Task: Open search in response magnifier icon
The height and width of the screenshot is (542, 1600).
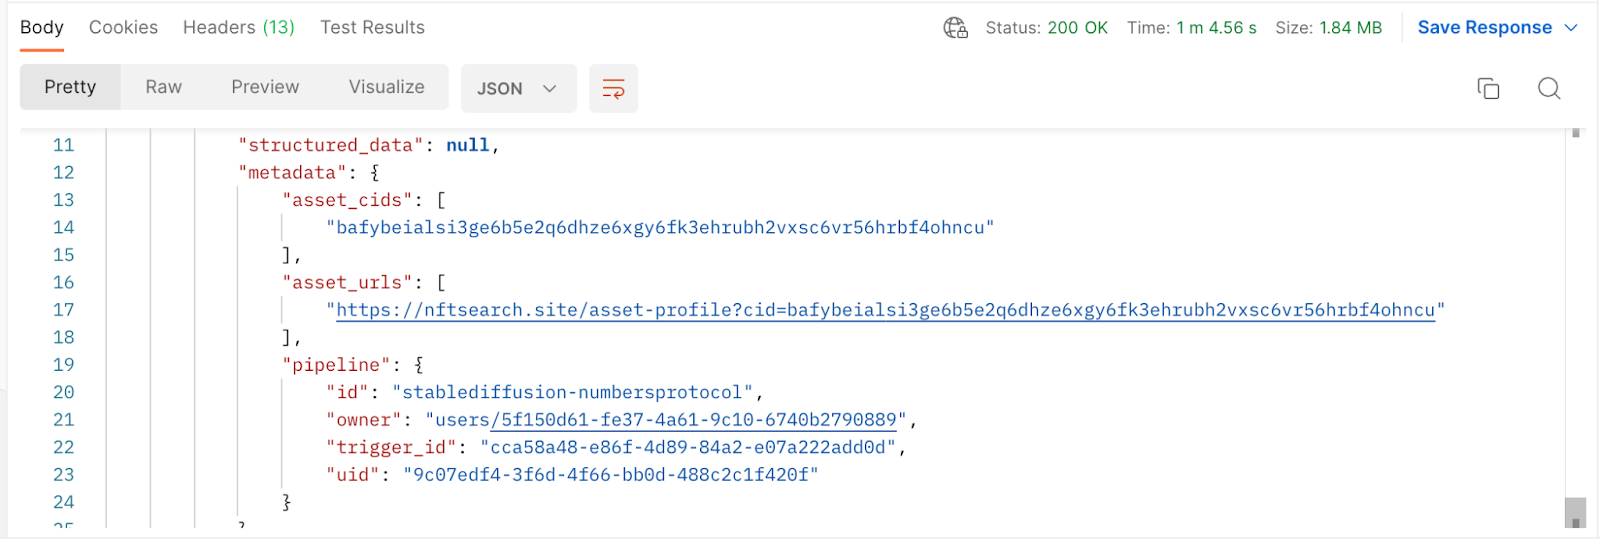Action: [x=1549, y=89]
